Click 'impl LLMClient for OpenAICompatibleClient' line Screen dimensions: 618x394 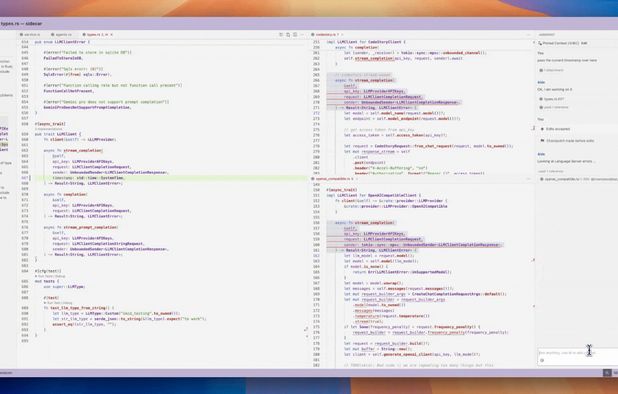[373, 195]
